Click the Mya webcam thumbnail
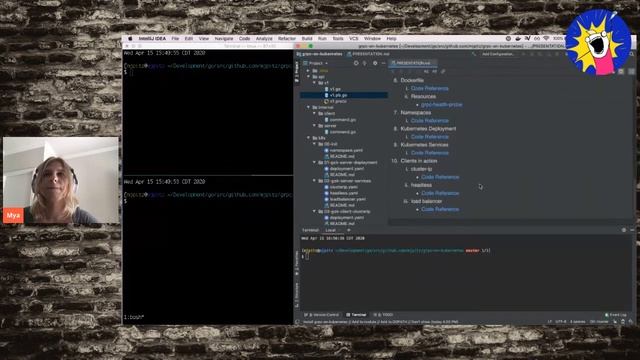640x360 pixels. coord(61,180)
